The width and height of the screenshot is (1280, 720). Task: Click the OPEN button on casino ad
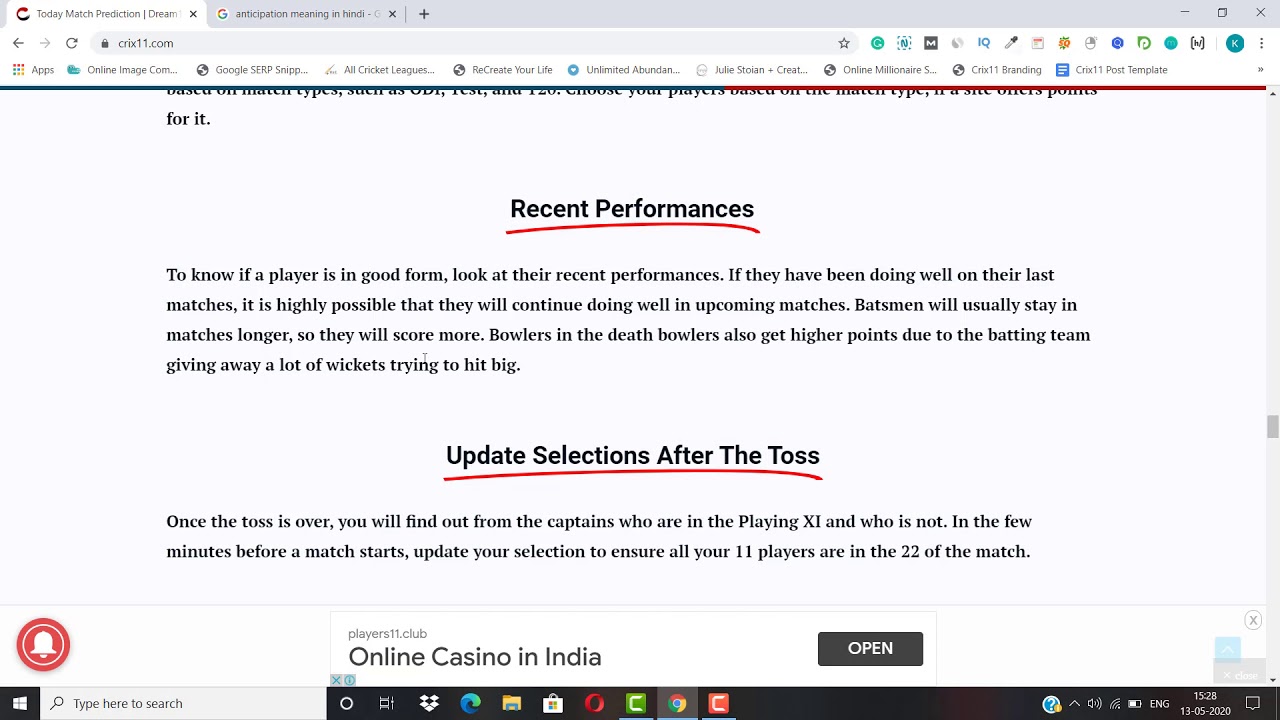coord(870,648)
